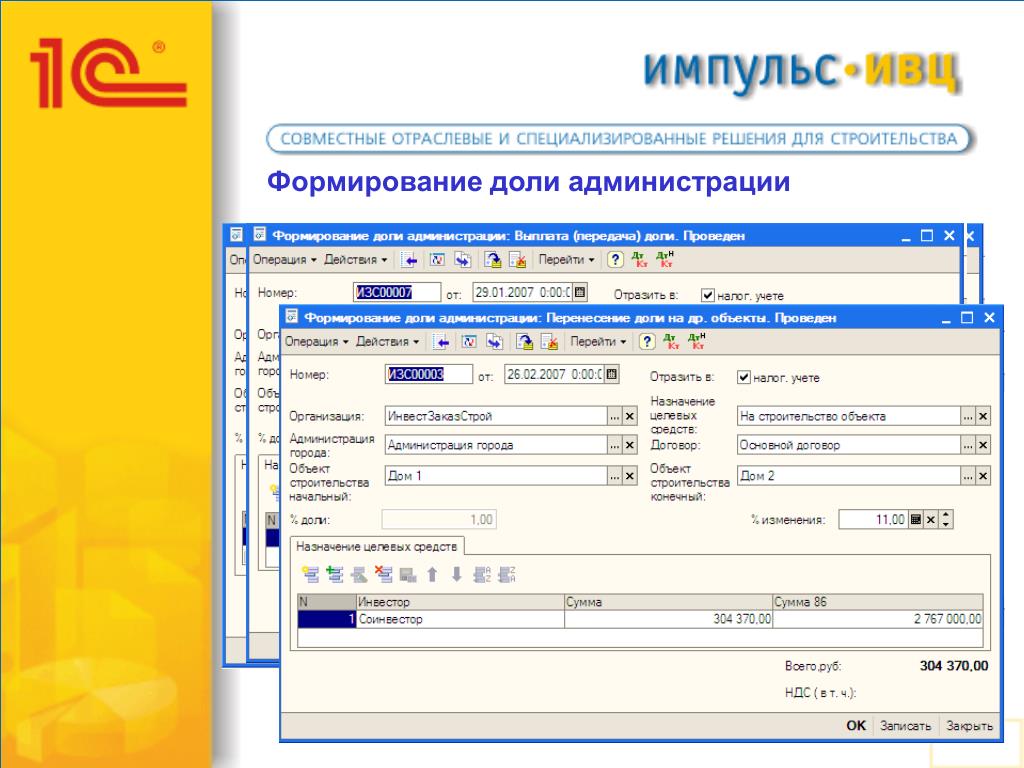Click the end editing icon in the table toolbar
Viewport: 1024px width, 768px height.
[x=408, y=575]
